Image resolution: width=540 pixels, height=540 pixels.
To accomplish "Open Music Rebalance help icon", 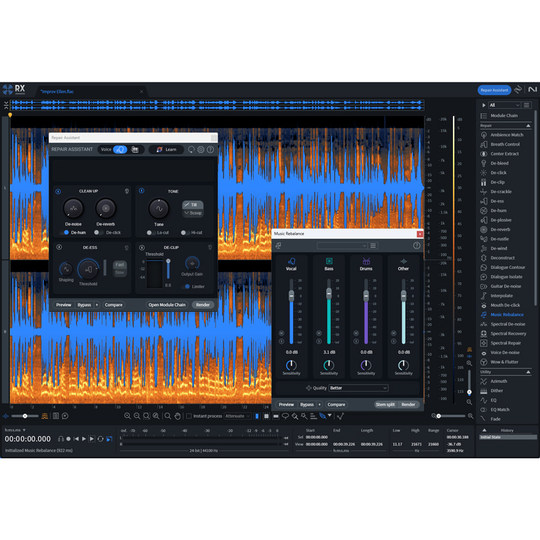I will pos(416,245).
